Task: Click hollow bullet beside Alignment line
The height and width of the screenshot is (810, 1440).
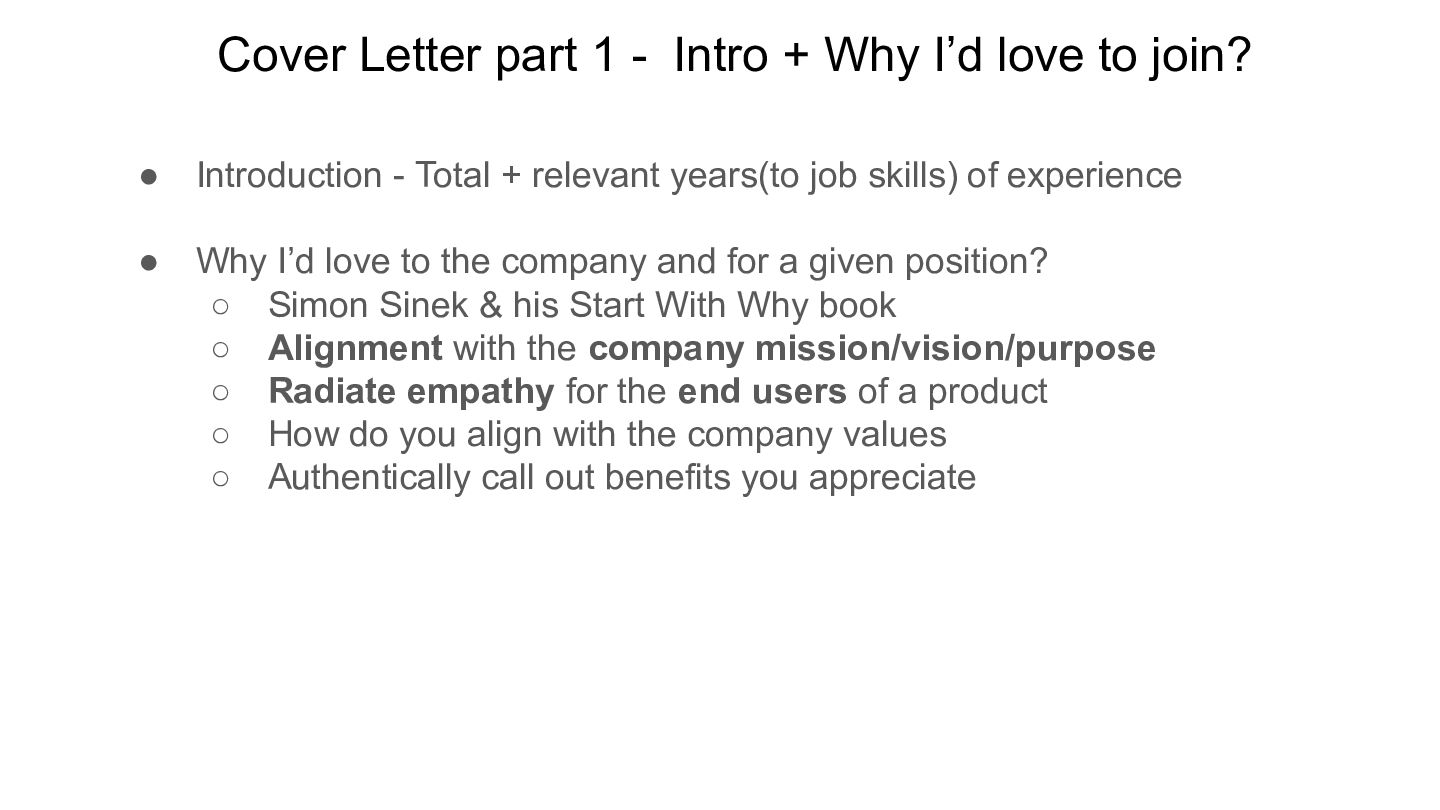Action: [221, 348]
